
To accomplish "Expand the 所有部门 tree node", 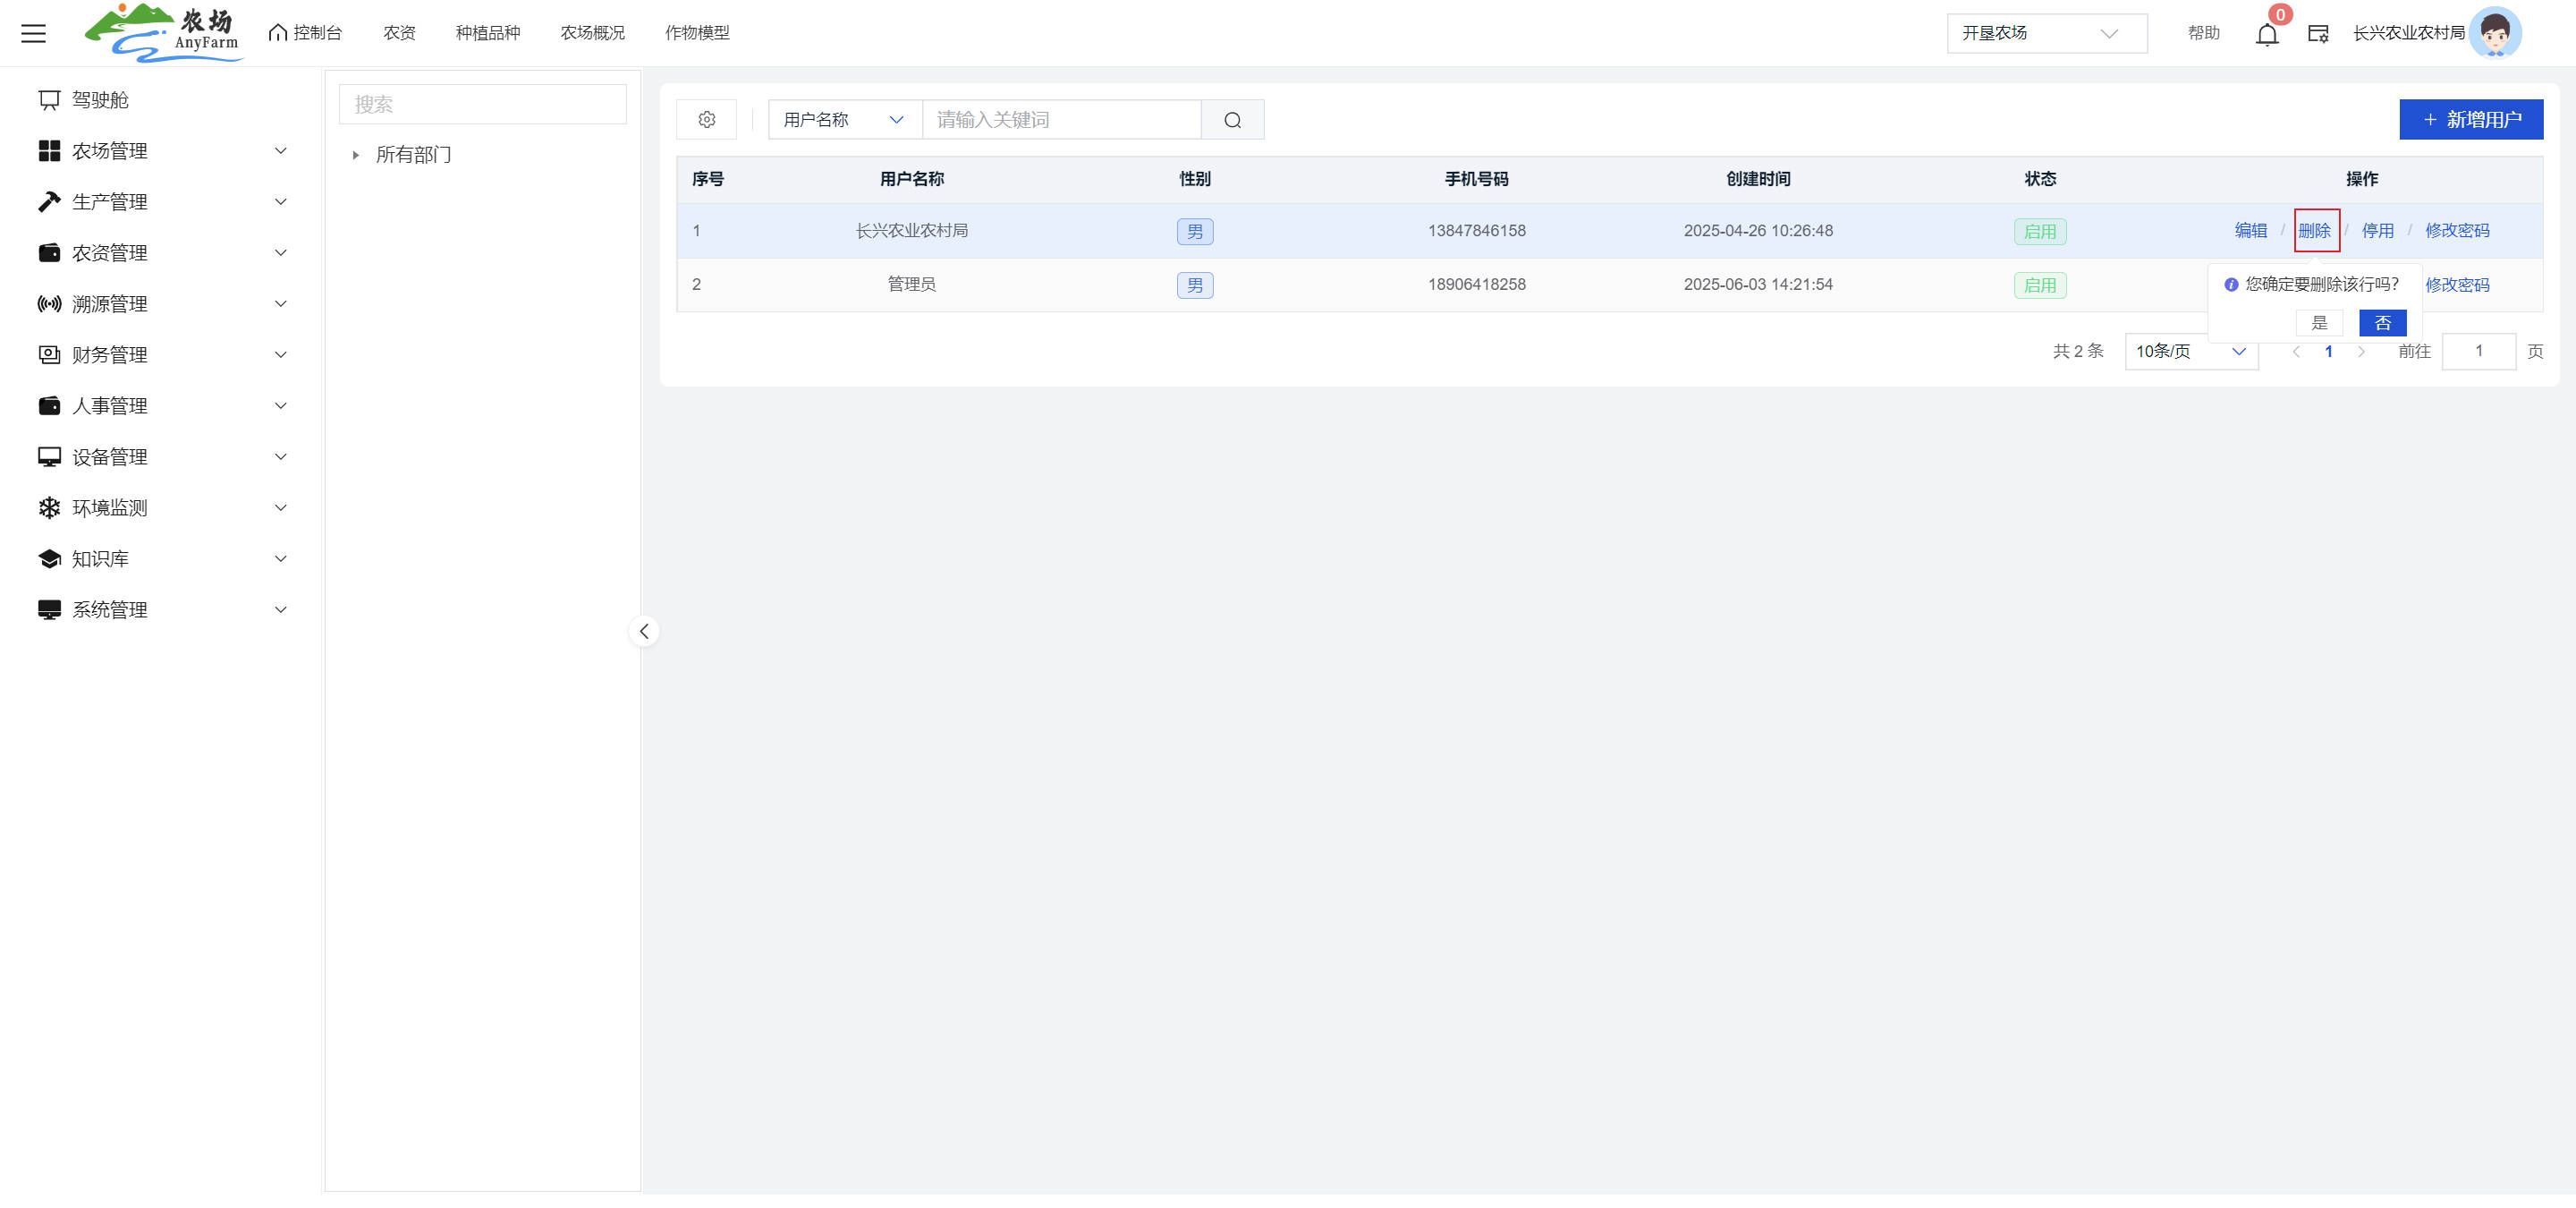I will [x=355, y=155].
